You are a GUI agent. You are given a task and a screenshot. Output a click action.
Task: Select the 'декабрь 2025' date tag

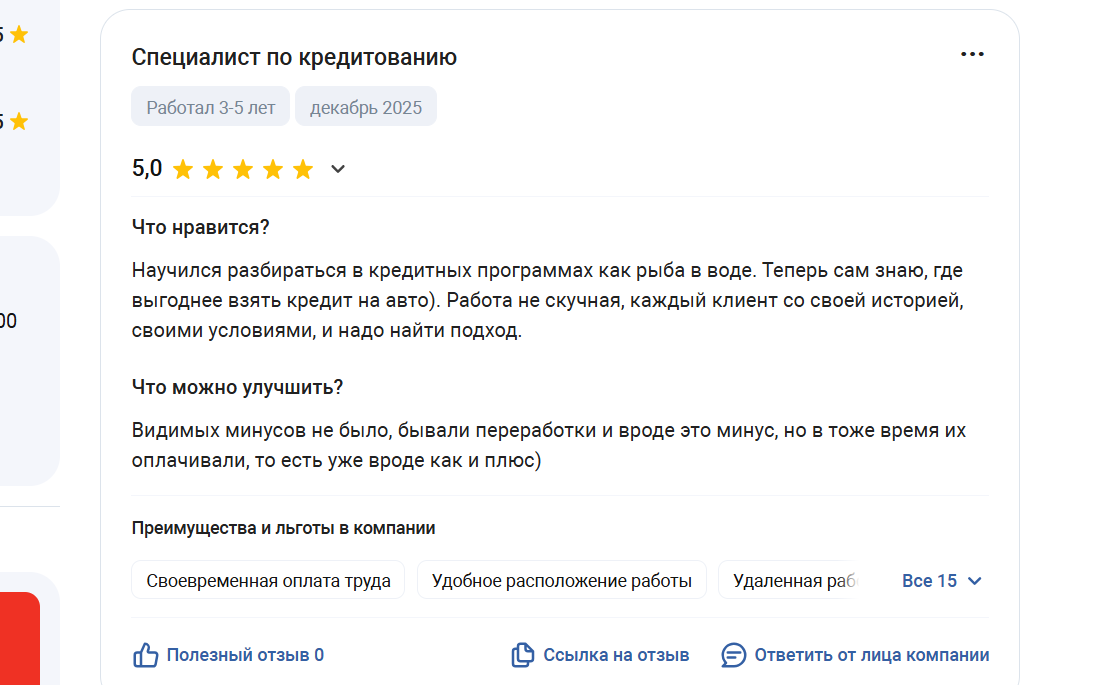pyautogui.click(x=366, y=107)
